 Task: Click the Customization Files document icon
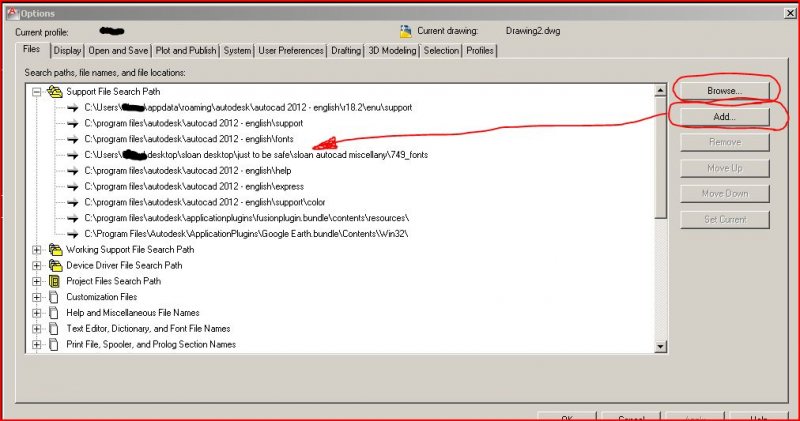pos(54,297)
